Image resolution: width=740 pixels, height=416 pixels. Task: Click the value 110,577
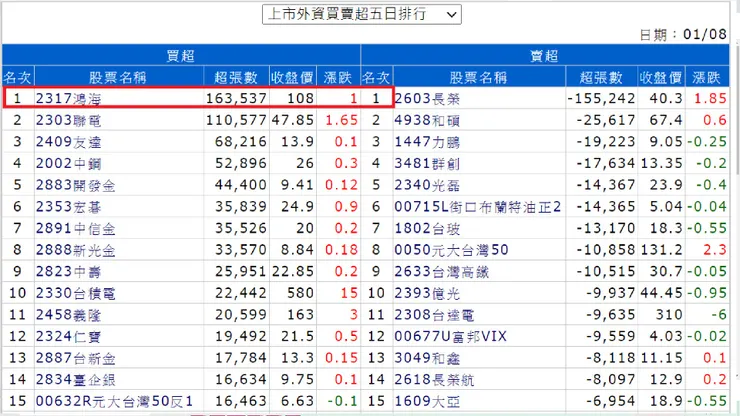[236, 120]
